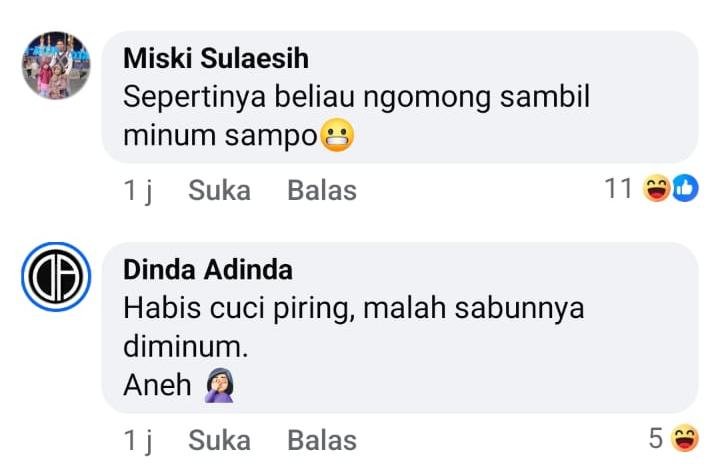Reply with Balas to Dinda Adinda's comment
The width and height of the screenshot is (720, 469).
[x=322, y=439]
